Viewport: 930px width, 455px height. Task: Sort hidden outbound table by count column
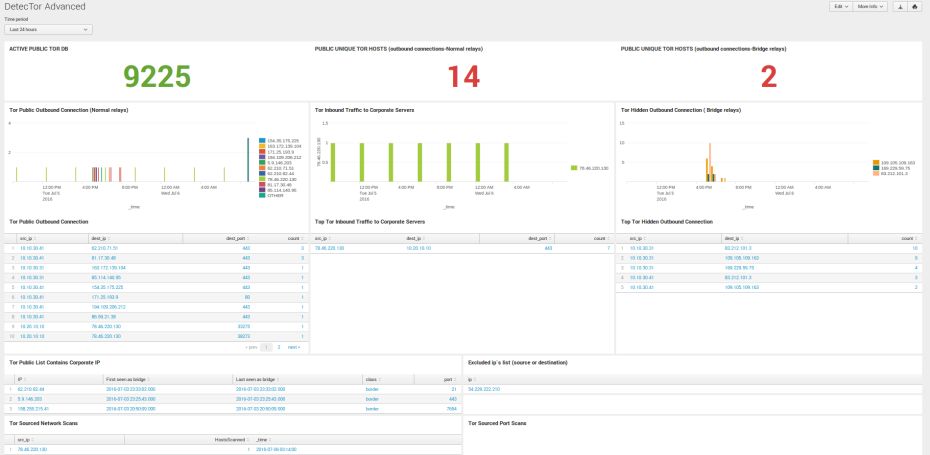tap(907, 238)
